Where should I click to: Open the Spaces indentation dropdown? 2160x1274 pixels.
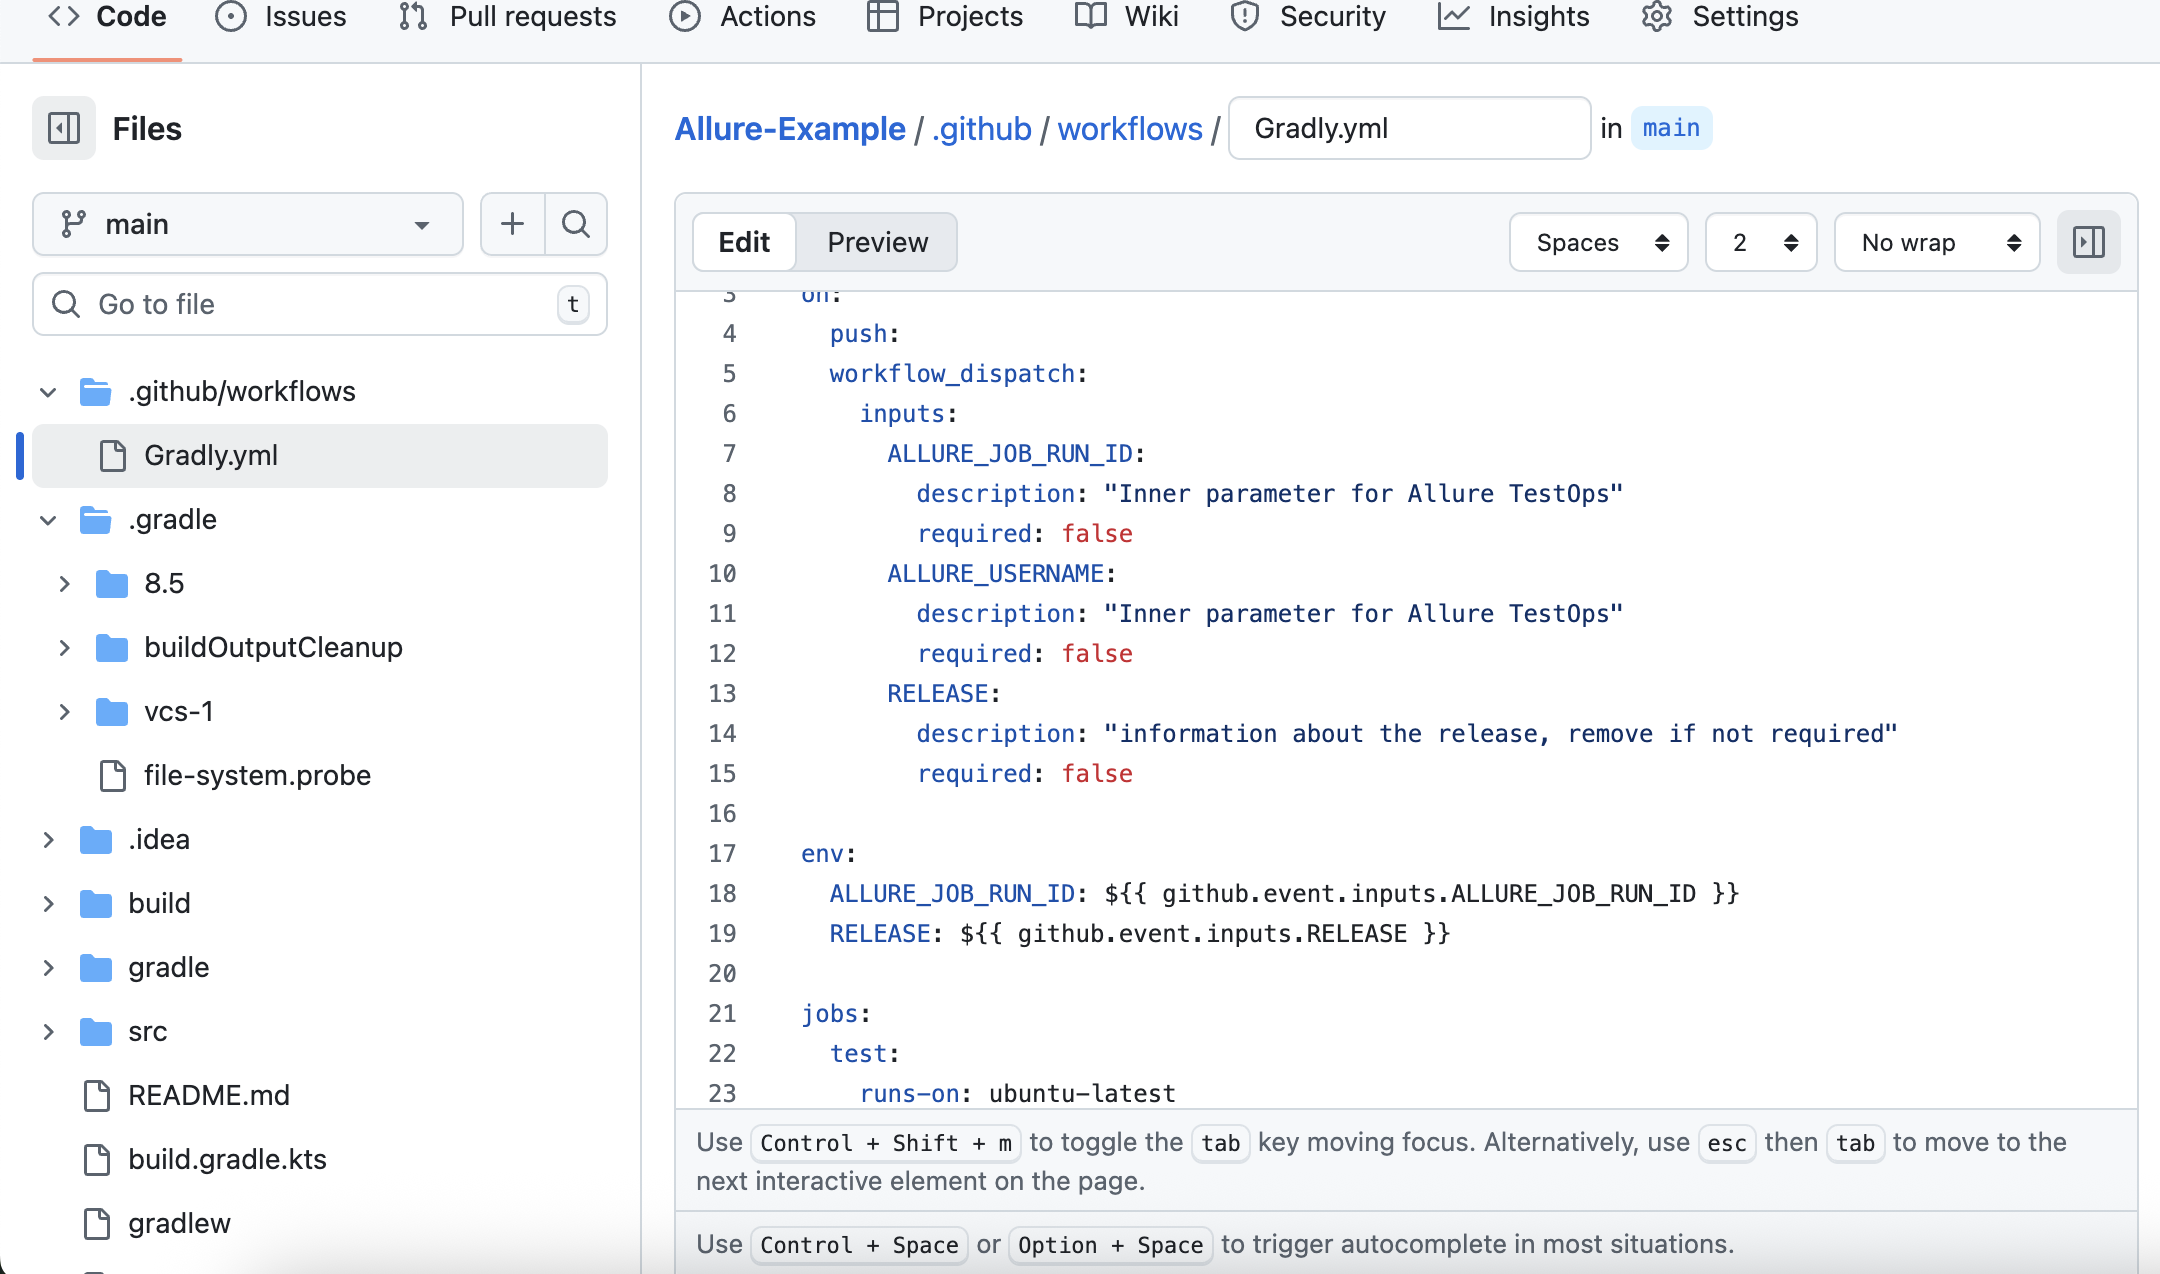(x=1597, y=242)
